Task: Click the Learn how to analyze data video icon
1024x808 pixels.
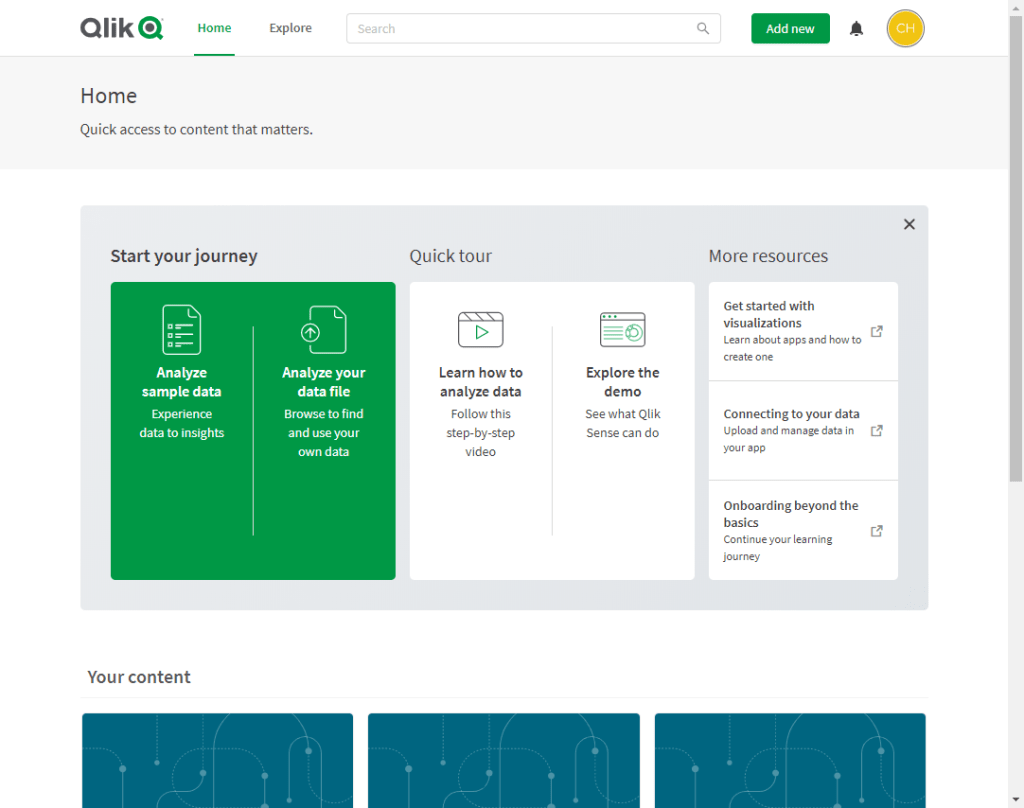Action: tap(480, 329)
